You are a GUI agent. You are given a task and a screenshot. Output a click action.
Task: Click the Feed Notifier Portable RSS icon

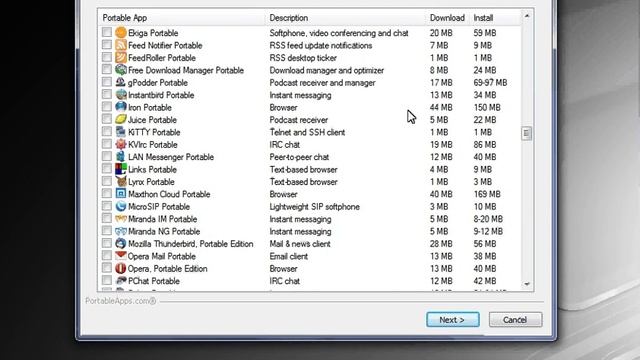click(x=121, y=44)
